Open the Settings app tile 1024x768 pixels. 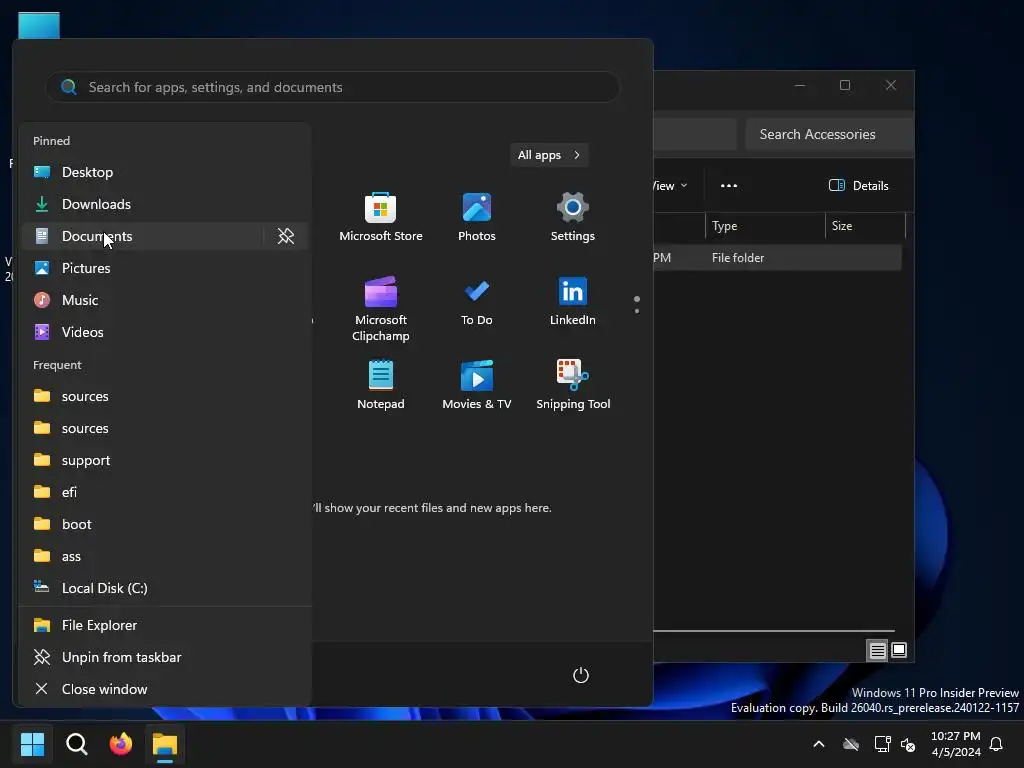click(x=572, y=217)
